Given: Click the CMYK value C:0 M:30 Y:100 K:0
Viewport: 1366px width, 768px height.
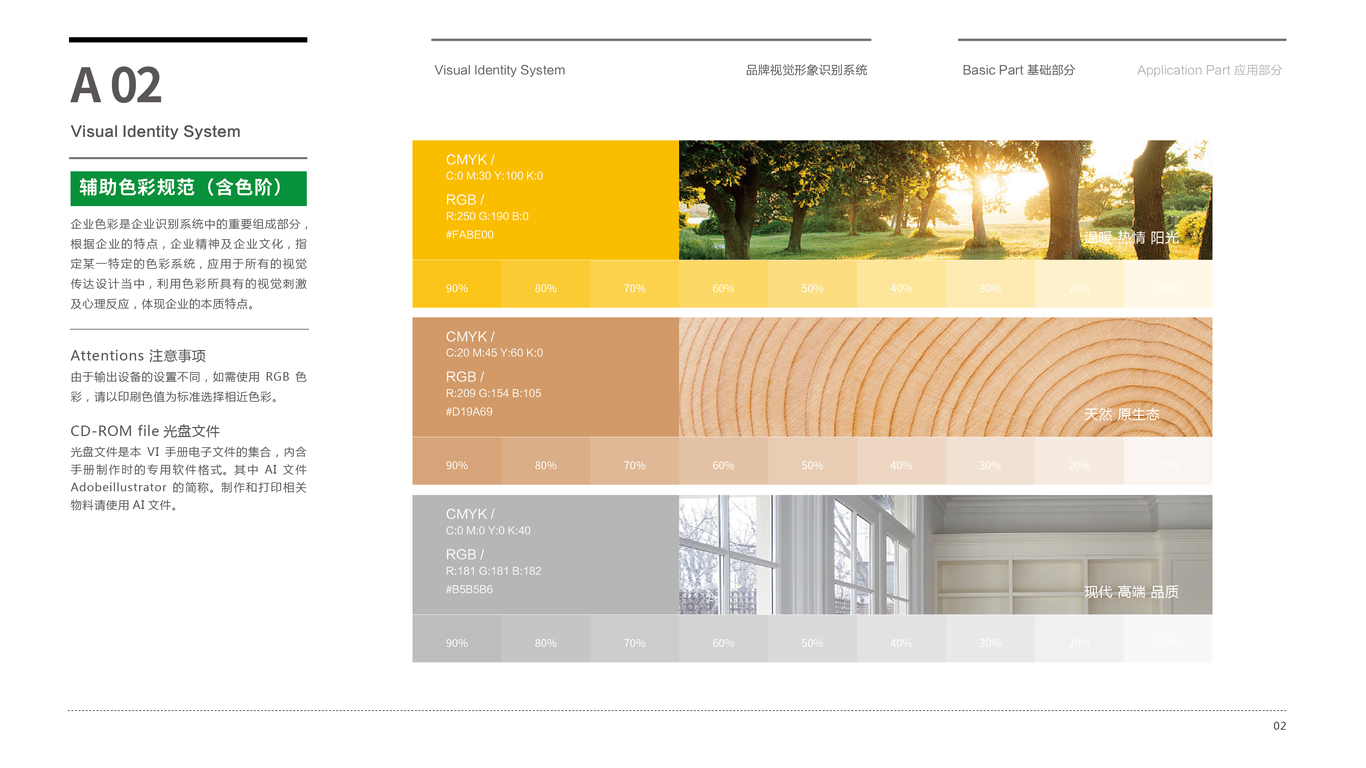Looking at the screenshot, I should [x=495, y=176].
